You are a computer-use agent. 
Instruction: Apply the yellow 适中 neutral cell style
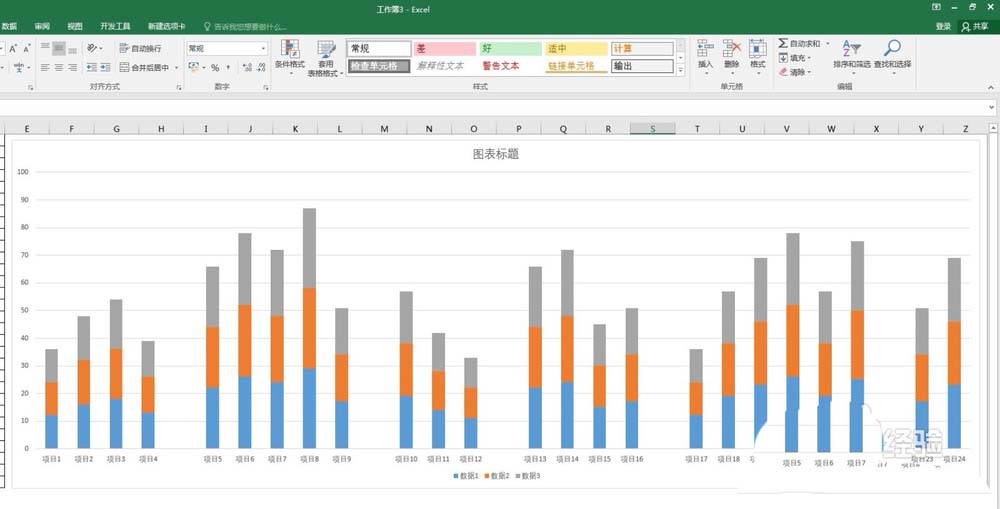coord(576,48)
